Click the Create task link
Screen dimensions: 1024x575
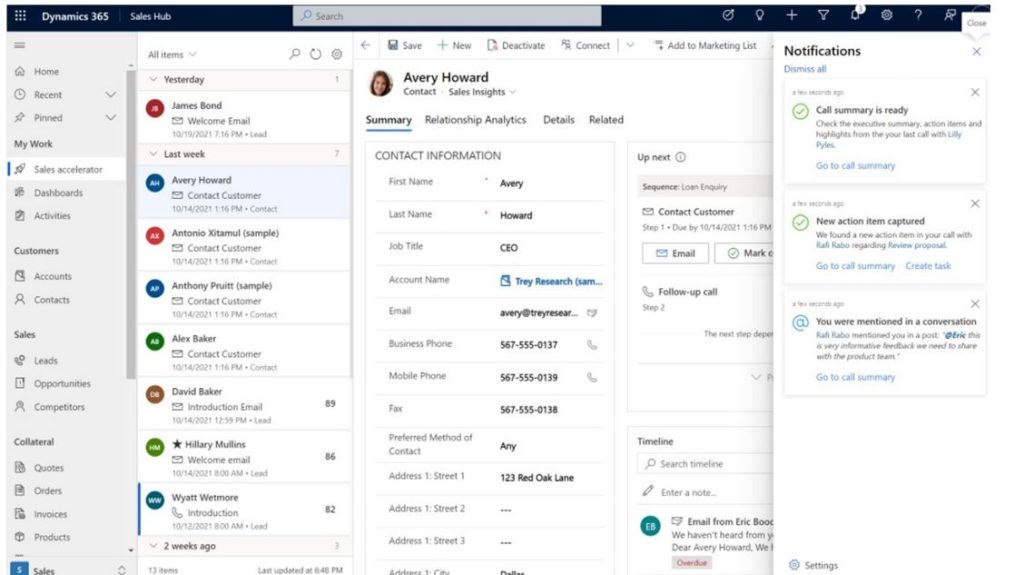(x=928, y=266)
